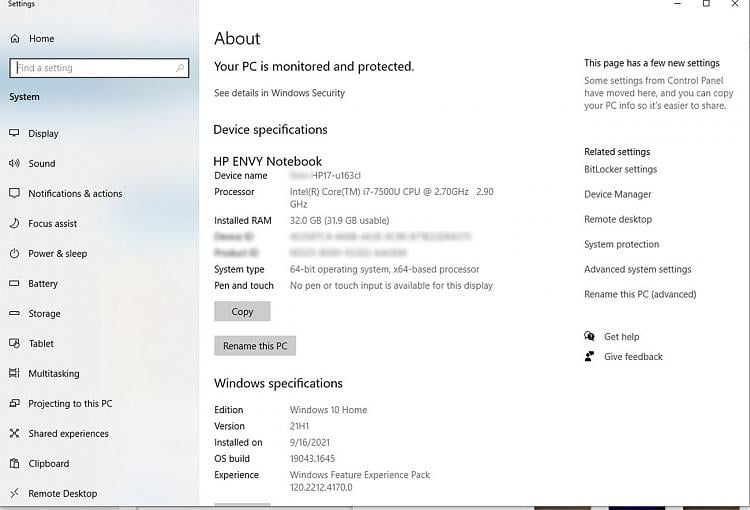Click the Give feedback link
The image size is (750, 510).
pyautogui.click(x=633, y=357)
